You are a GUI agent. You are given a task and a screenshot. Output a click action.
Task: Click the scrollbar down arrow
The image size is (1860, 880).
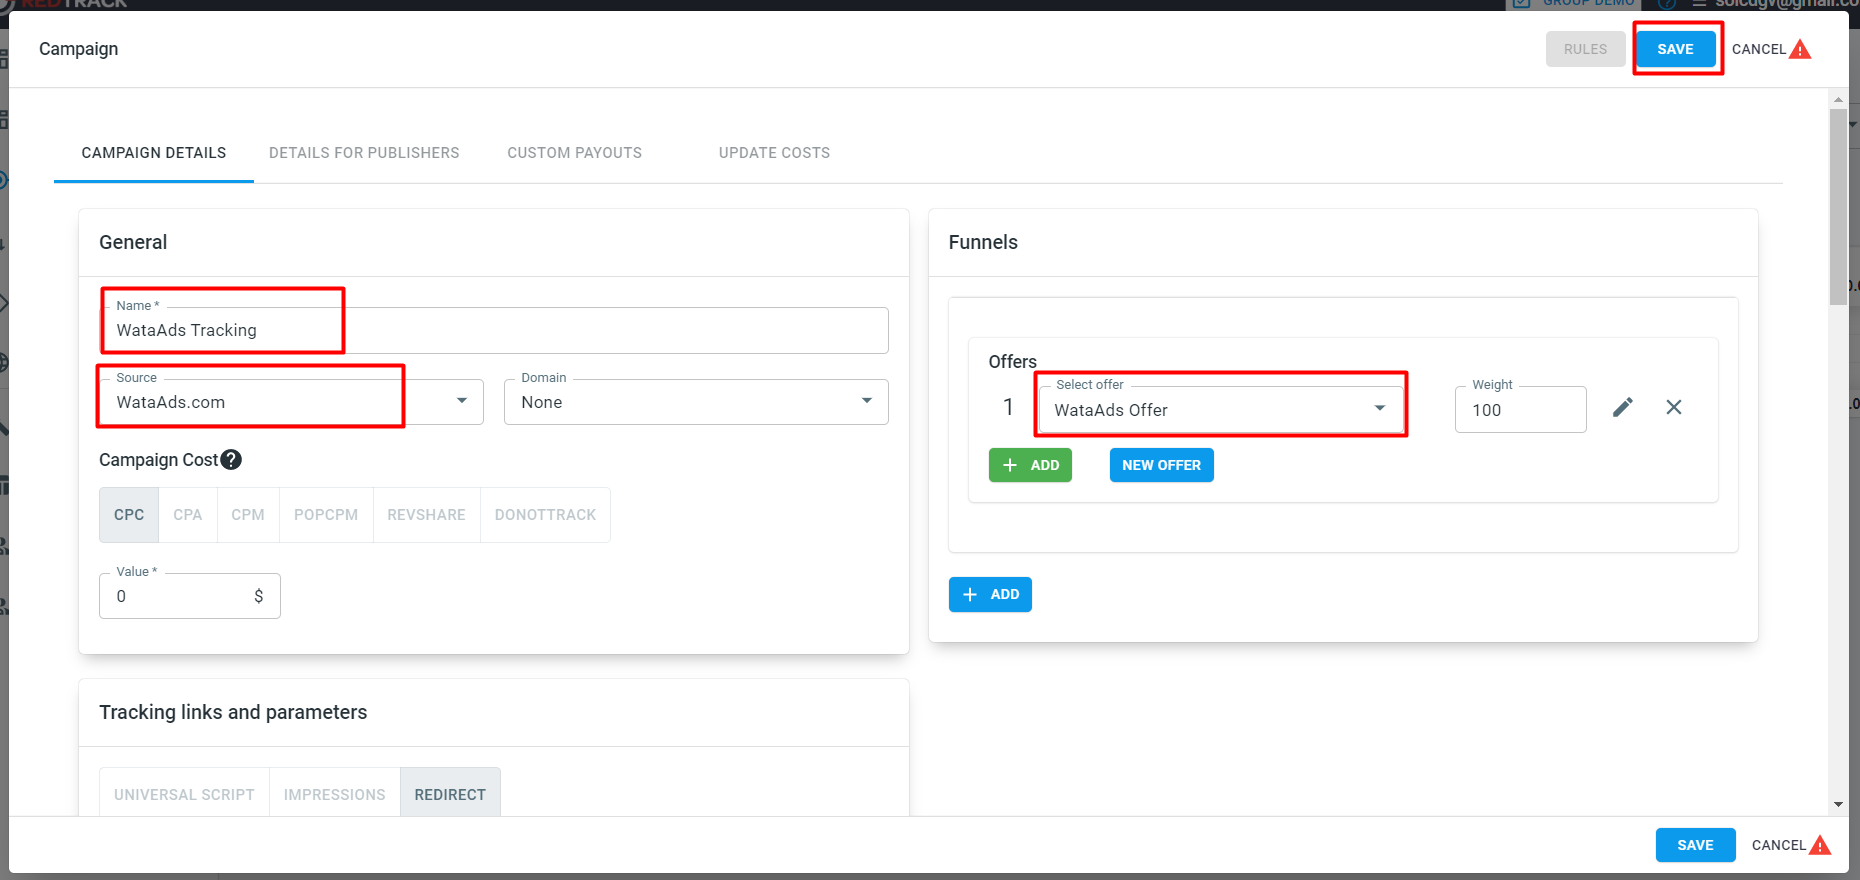point(1838,804)
